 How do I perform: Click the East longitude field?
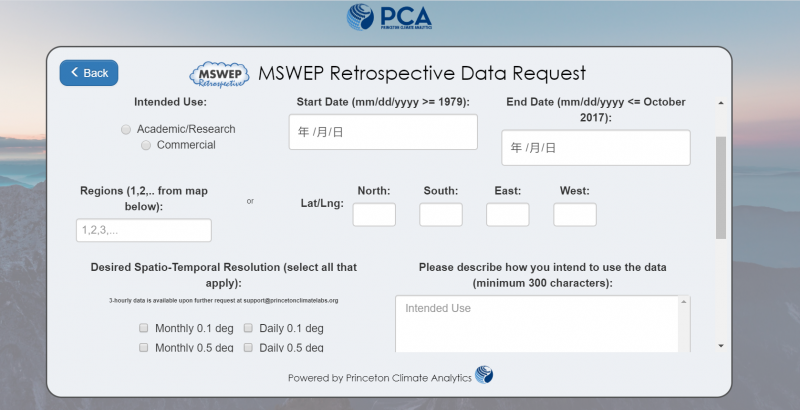(x=508, y=214)
